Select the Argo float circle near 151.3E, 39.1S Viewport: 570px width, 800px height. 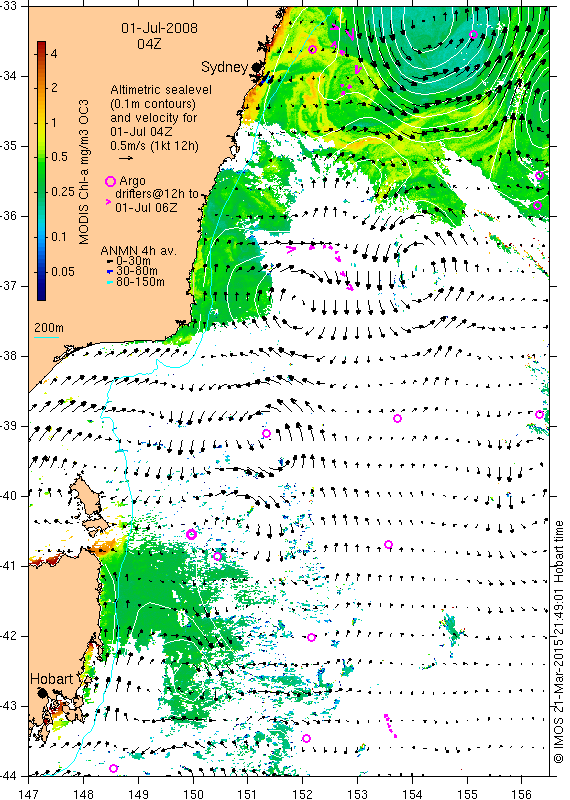(x=266, y=434)
